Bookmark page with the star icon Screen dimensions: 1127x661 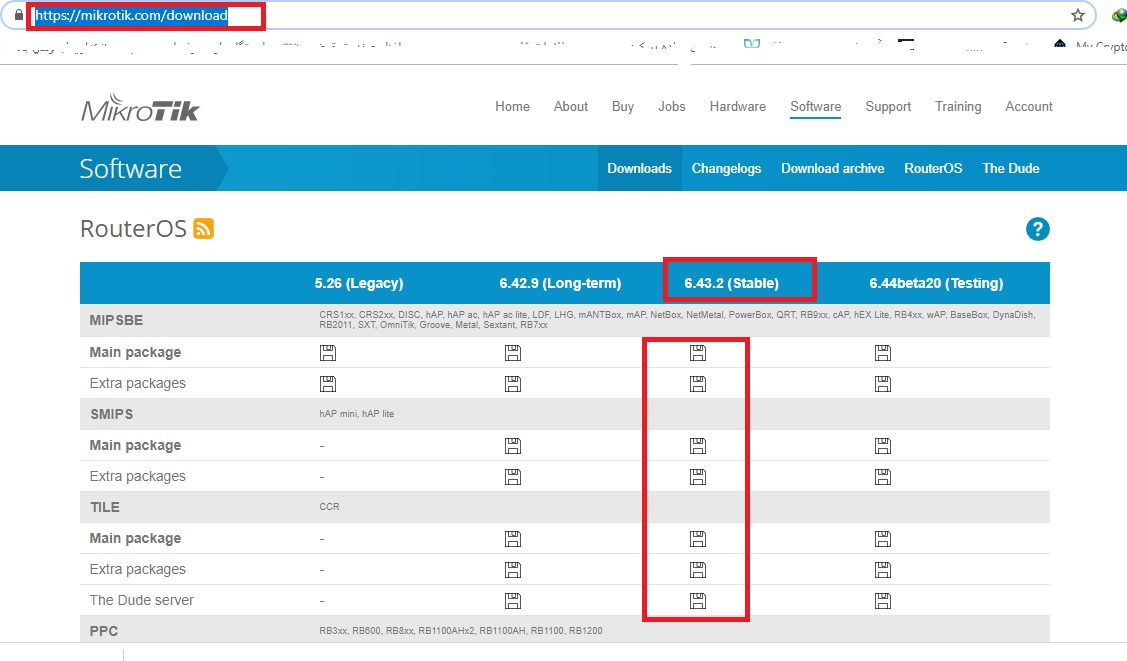[x=1077, y=15]
